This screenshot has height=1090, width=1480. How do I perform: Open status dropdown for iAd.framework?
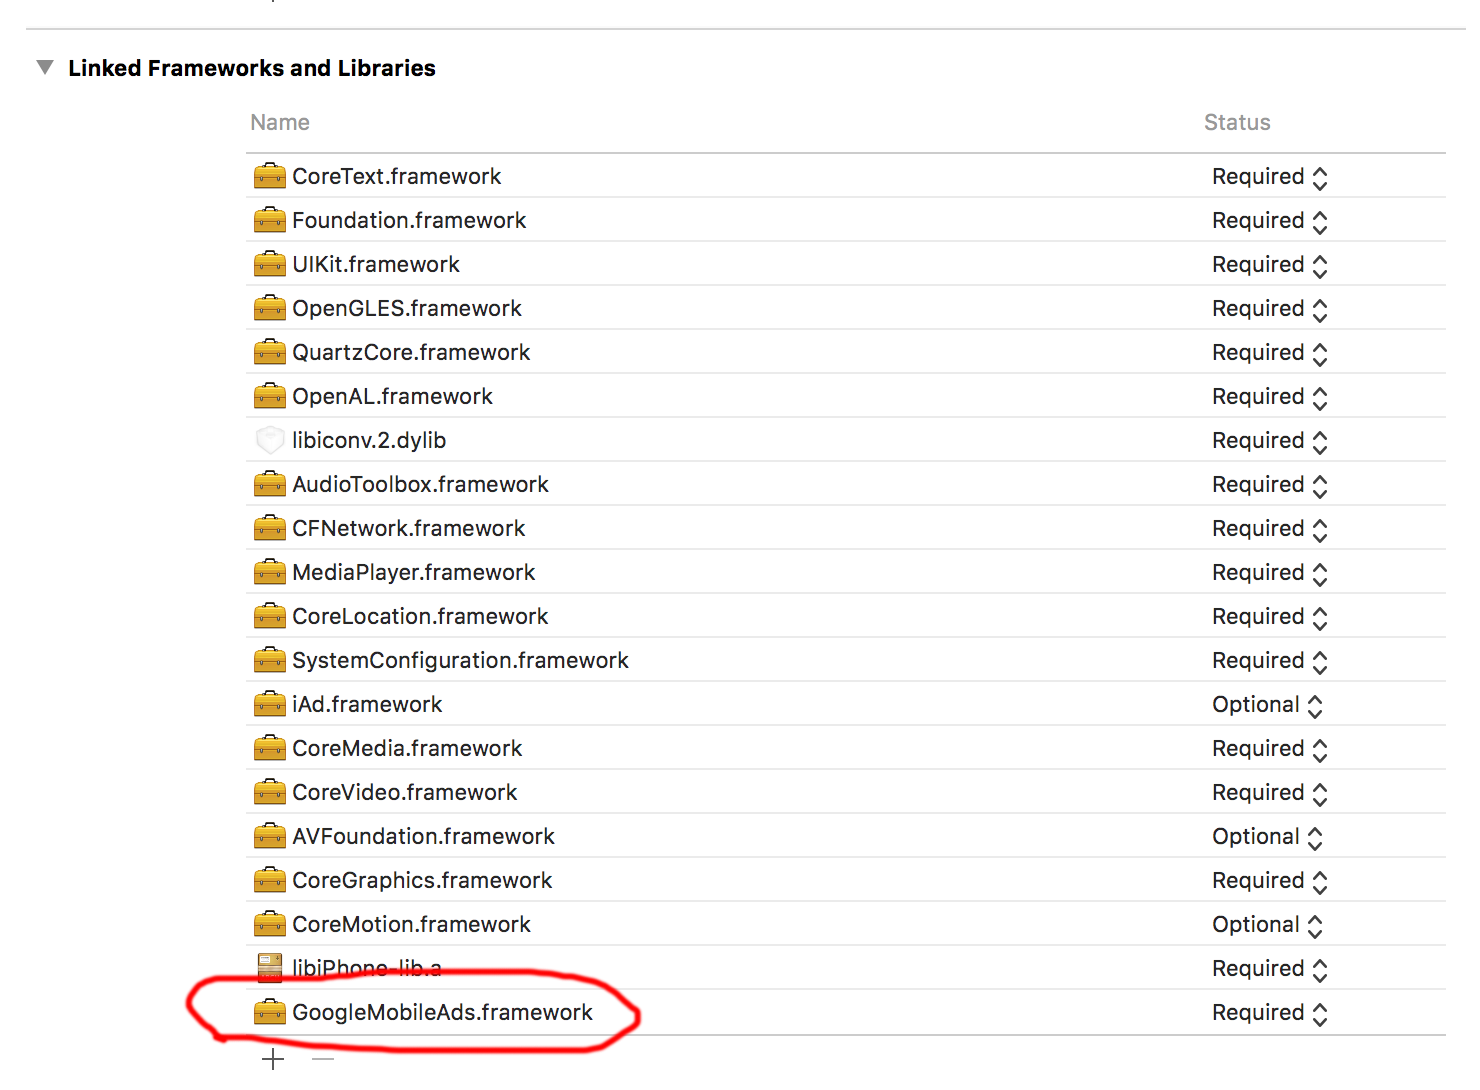click(1268, 705)
